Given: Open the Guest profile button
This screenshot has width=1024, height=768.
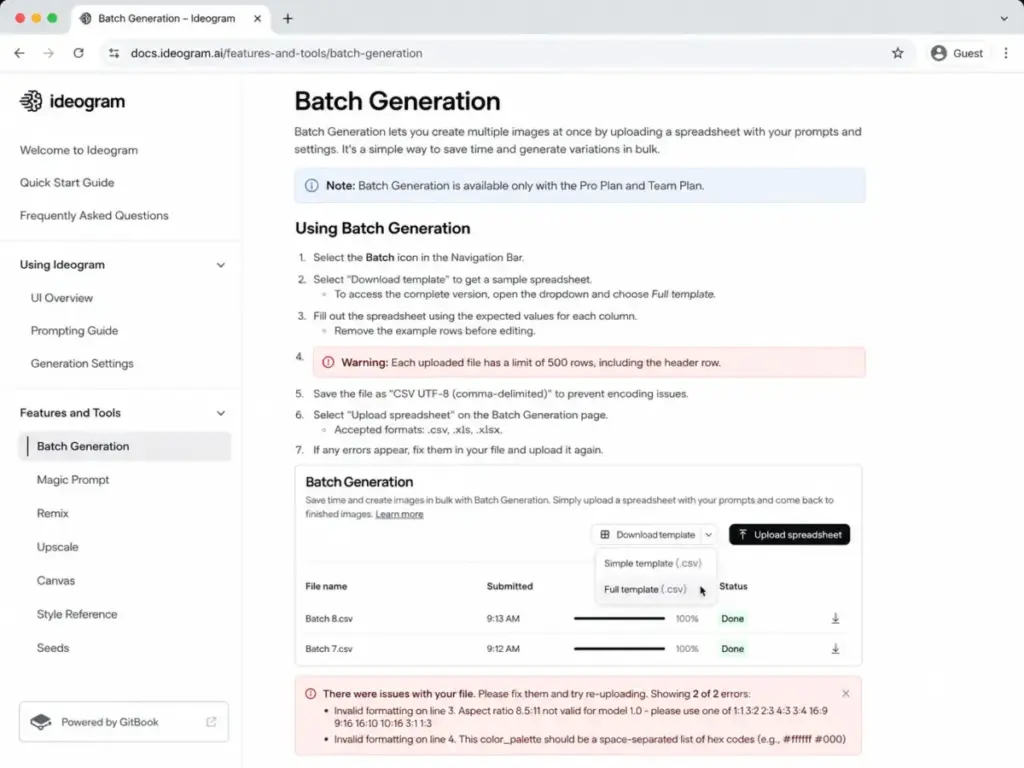Looking at the screenshot, I should point(957,53).
